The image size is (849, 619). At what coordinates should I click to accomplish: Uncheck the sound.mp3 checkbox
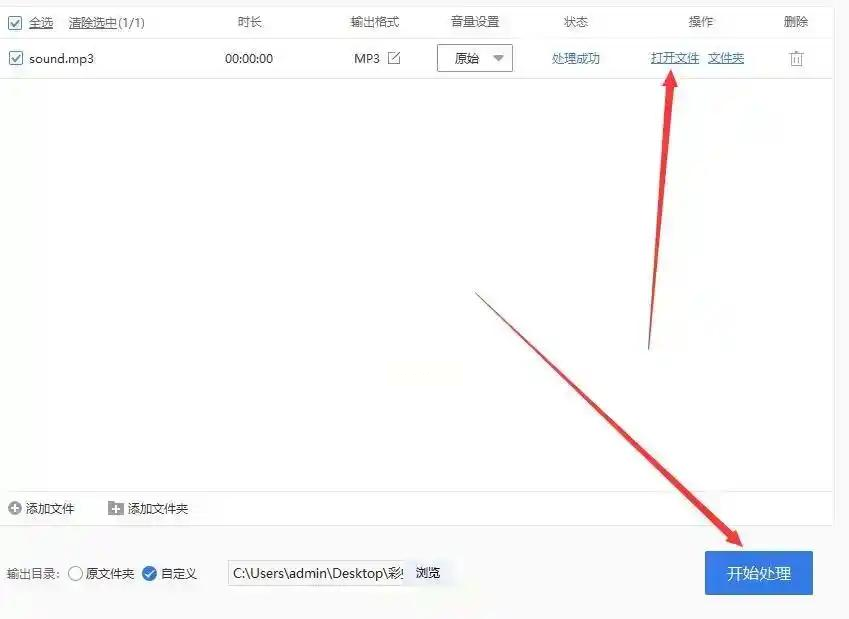(x=16, y=58)
